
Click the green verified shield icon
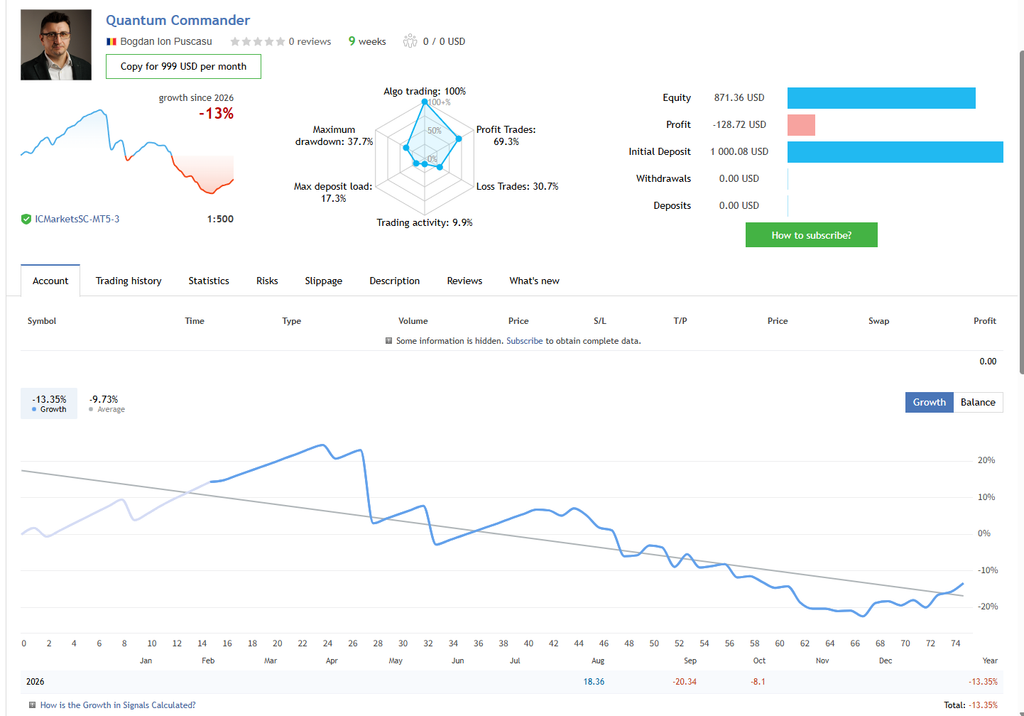tap(26, 220)
